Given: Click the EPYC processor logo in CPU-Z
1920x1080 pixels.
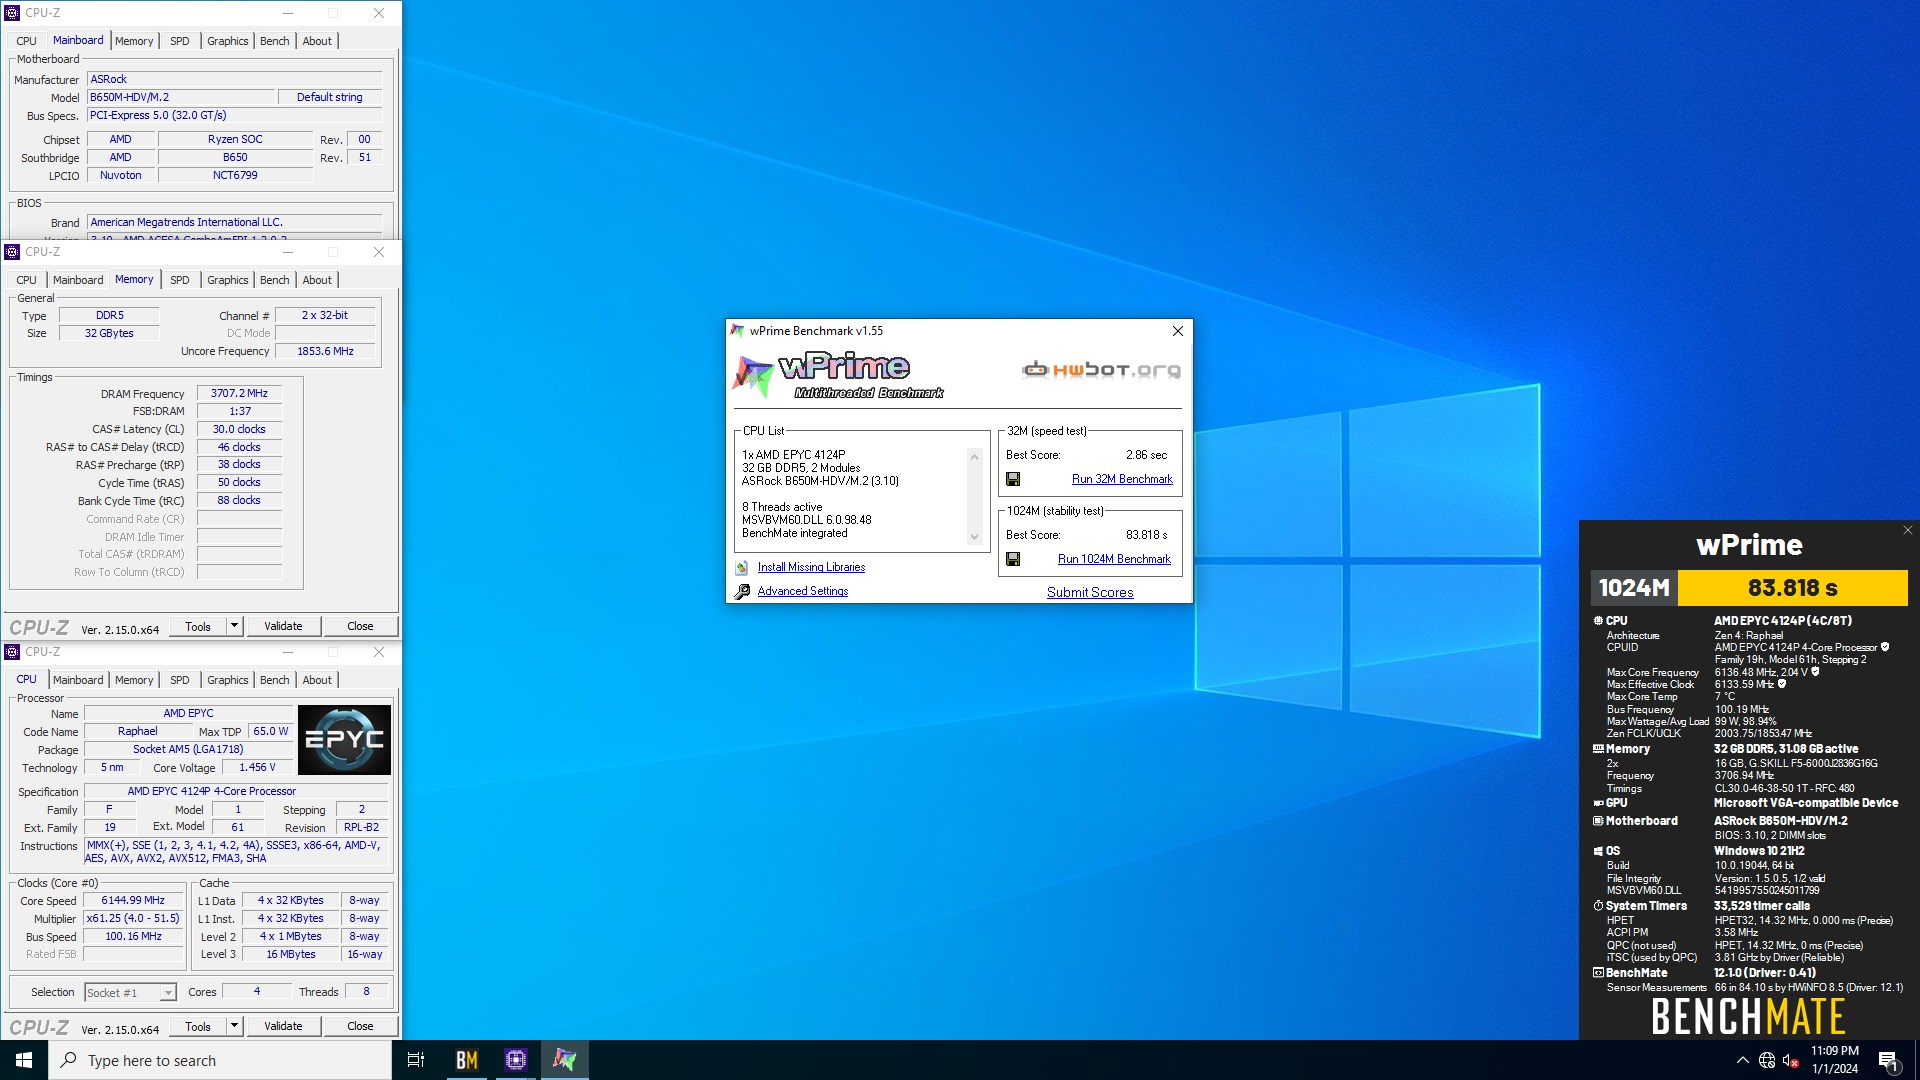Looking at the screenshot, I should (x=345, y=740).
